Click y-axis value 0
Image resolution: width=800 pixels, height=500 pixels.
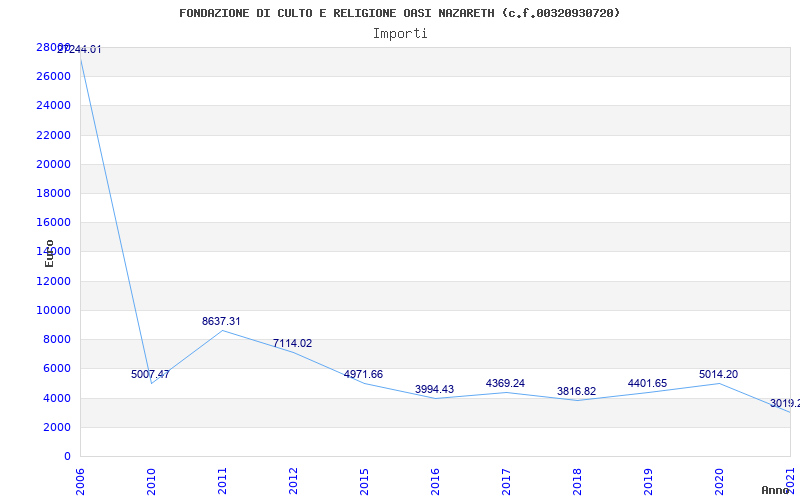click(x=67, y=456)
